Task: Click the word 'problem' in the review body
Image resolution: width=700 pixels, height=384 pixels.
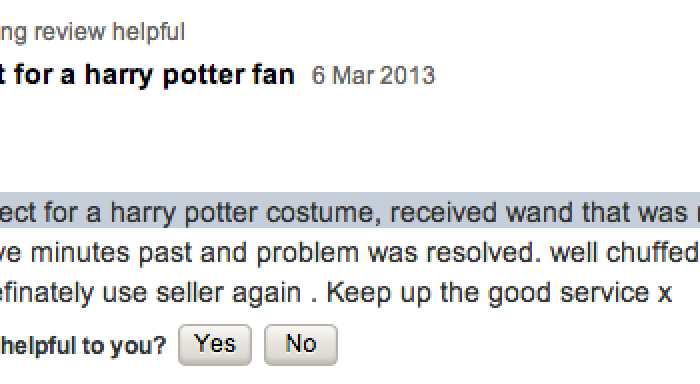Action: tap(307, 253)
